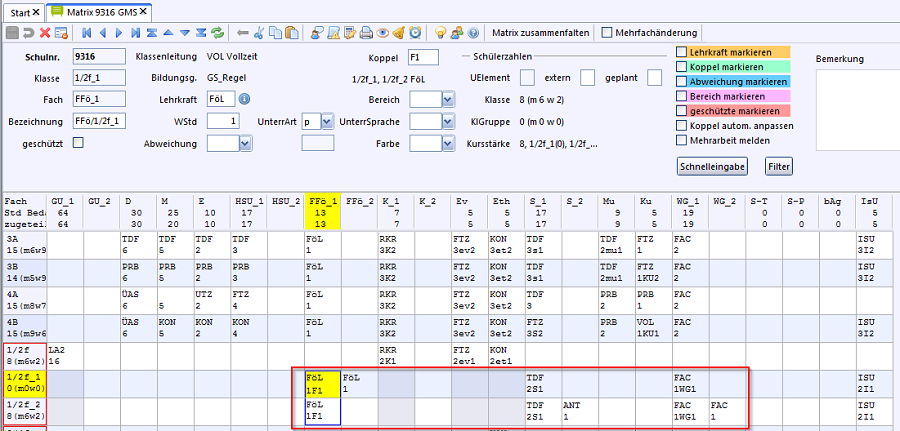The height and width of the screenshot is (431, 900).
Task: Click the green refresh arrows icon
Action: click(x=217, y=33)
